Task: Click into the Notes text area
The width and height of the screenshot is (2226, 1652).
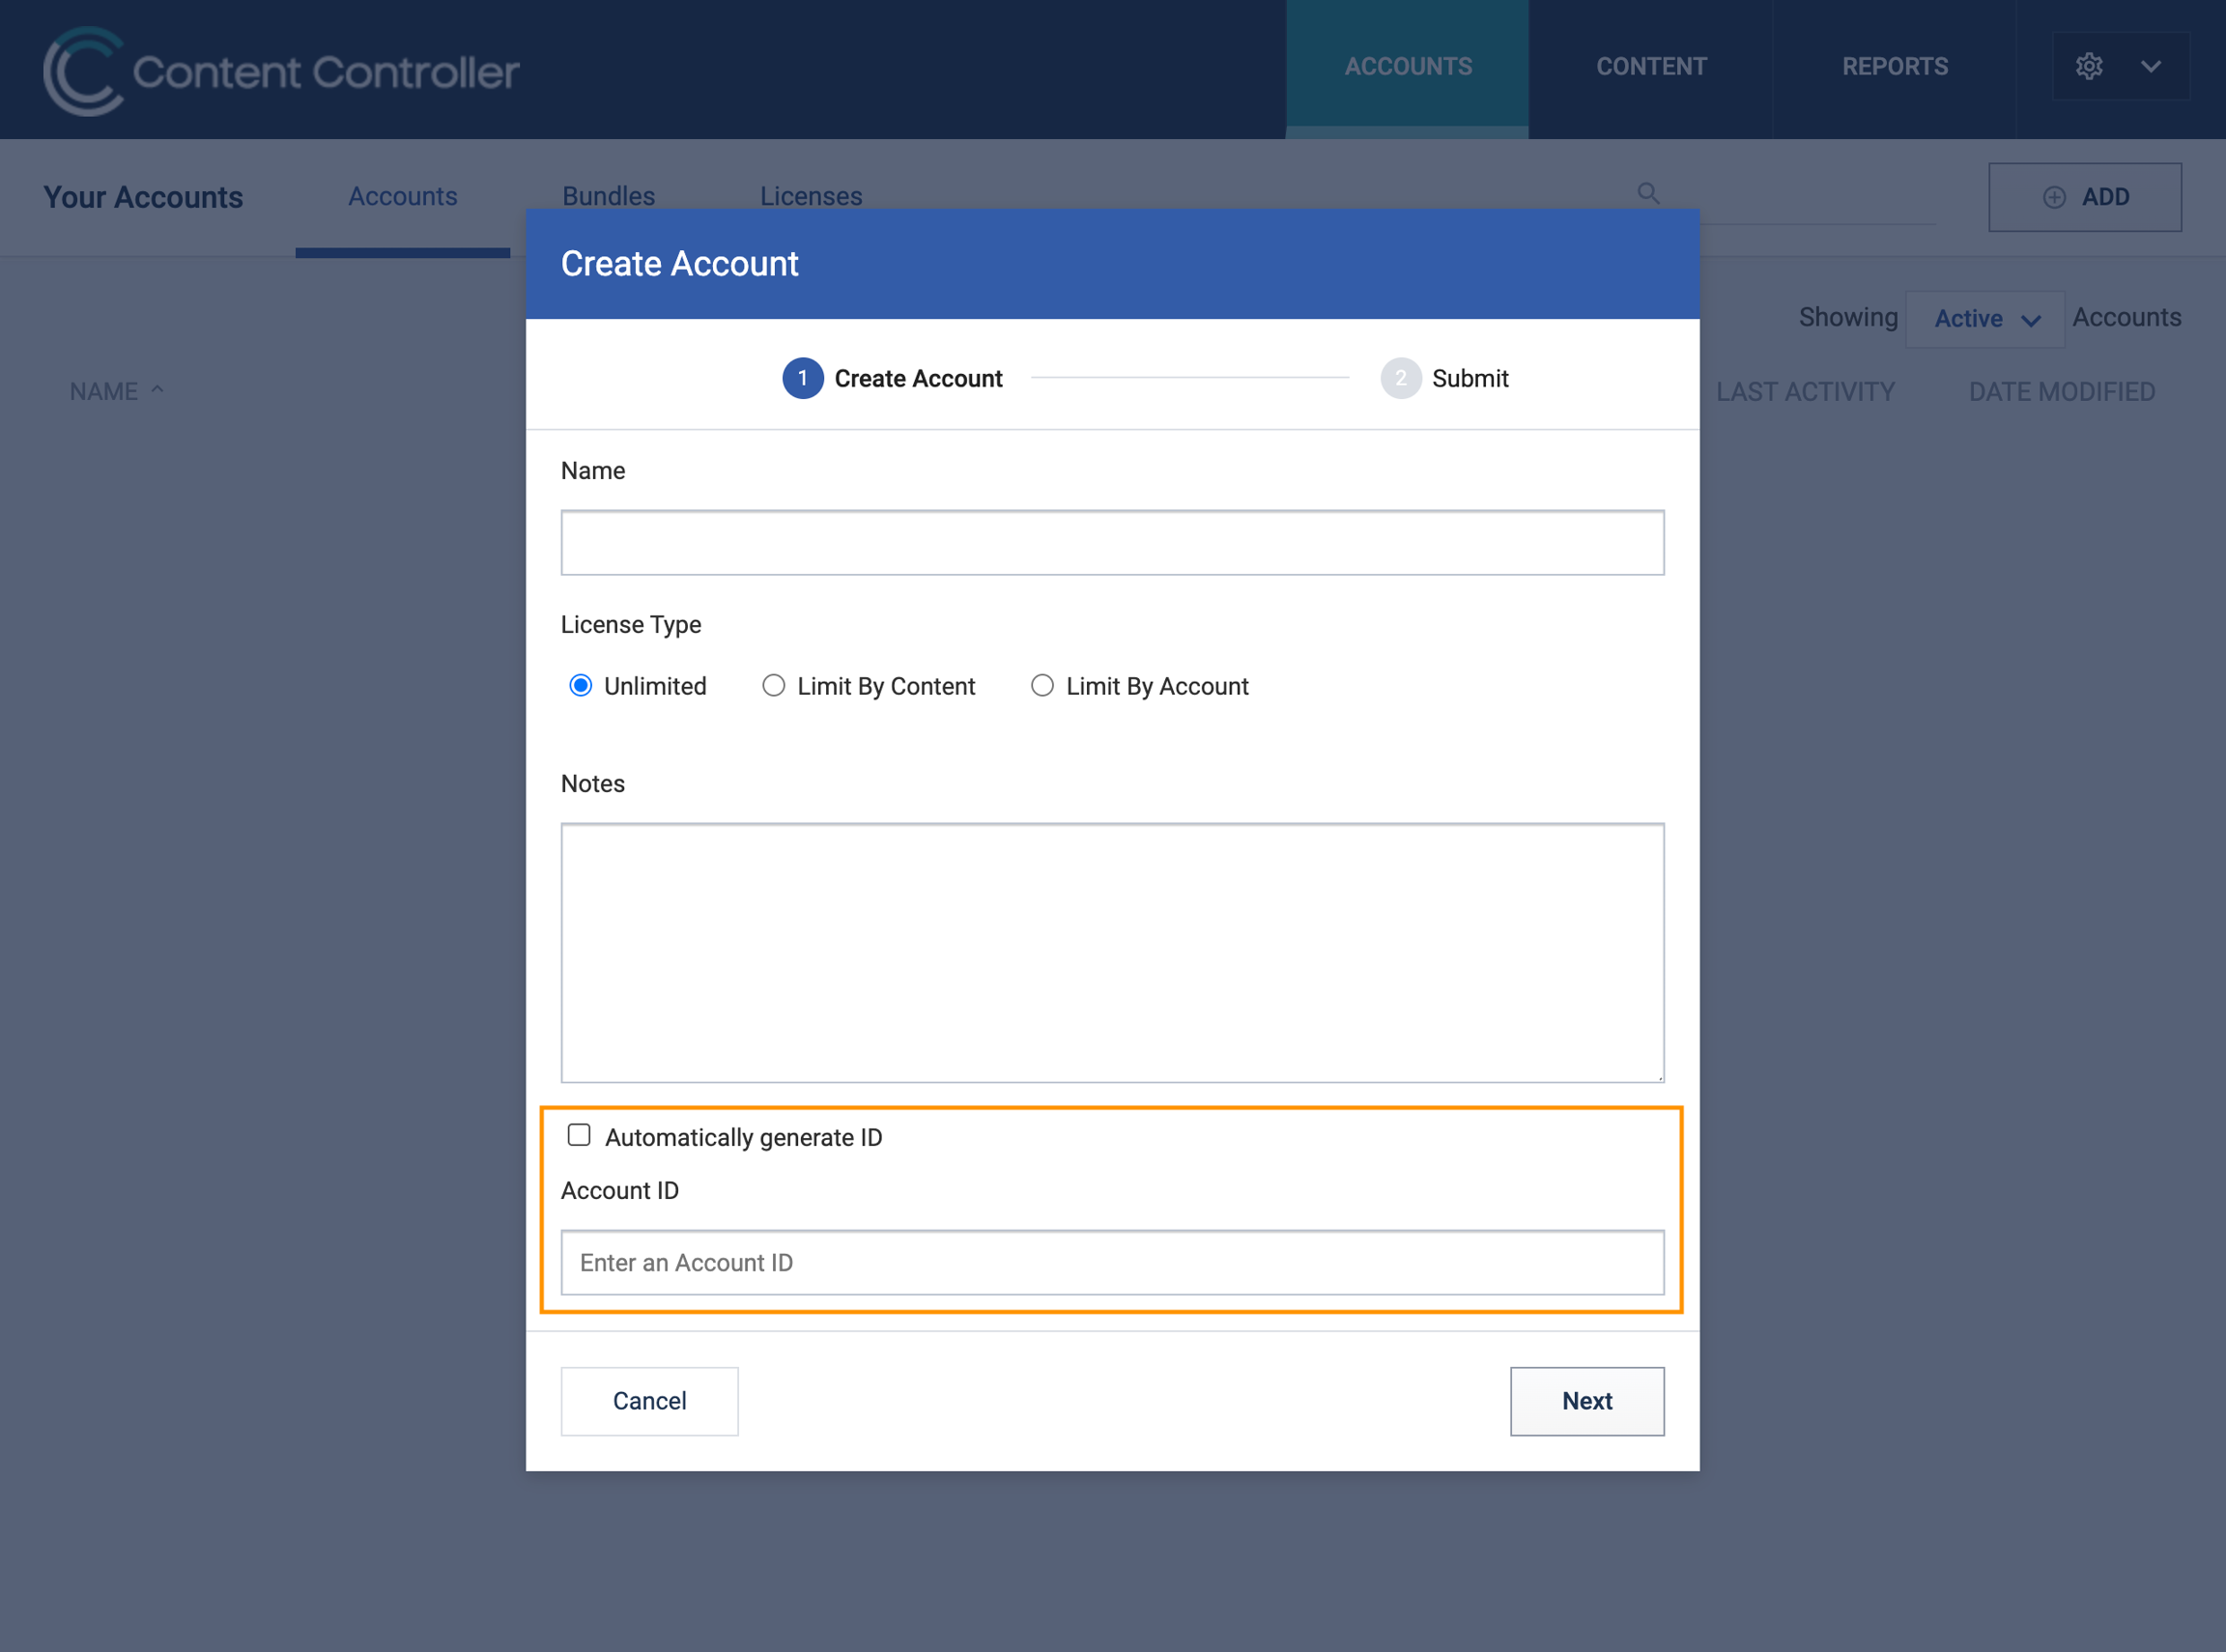Action: pyautogui.click(x=1112, y=953)
